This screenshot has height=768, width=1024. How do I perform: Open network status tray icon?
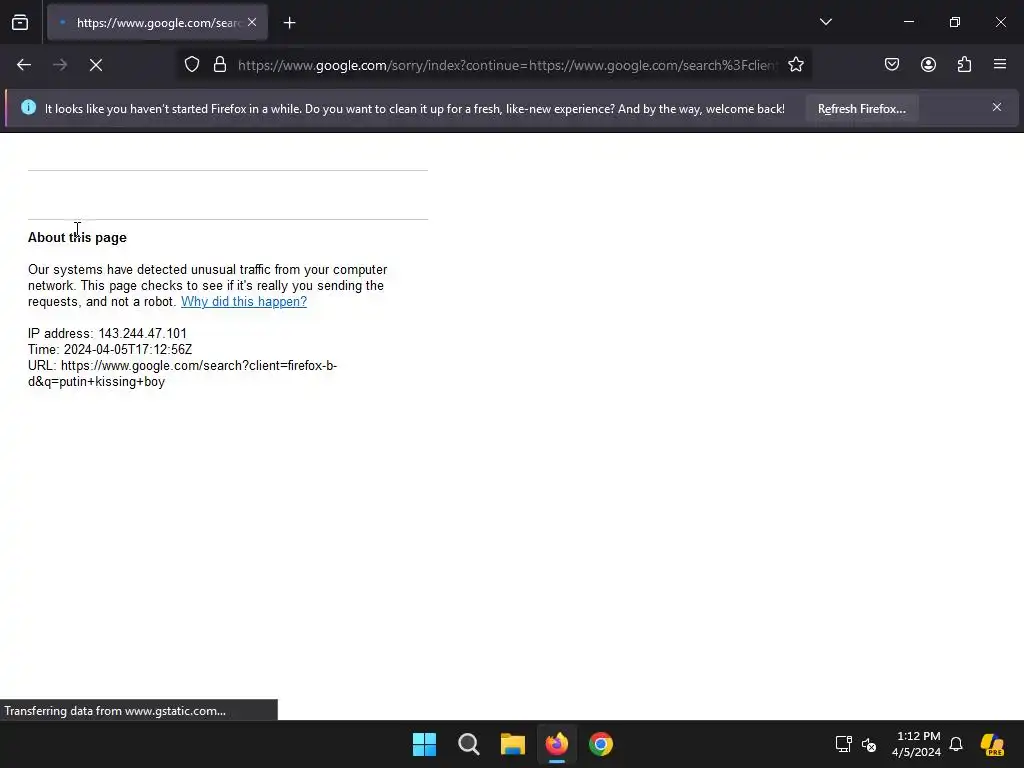(843, 744)
